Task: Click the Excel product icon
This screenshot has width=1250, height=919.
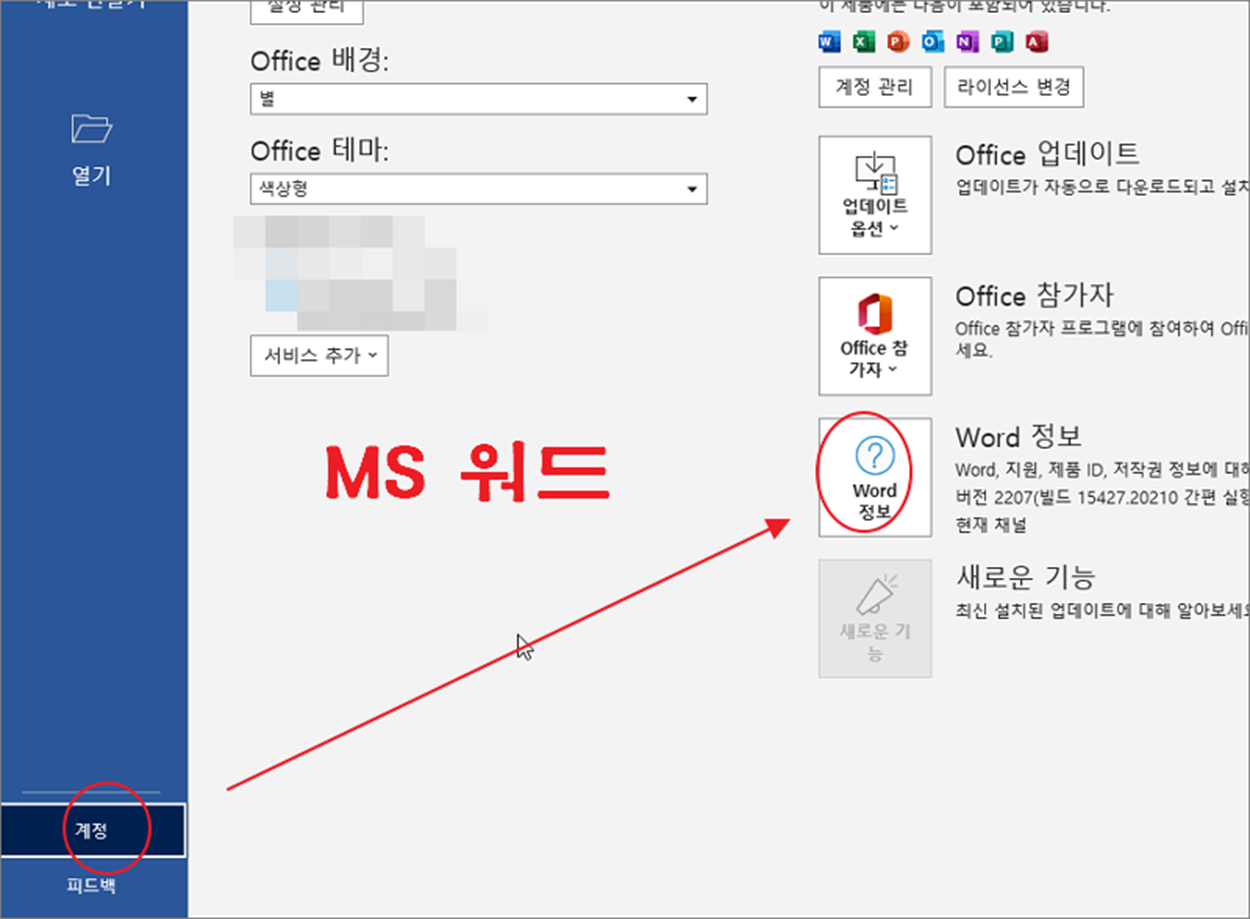Action: [x=863, y=41]
